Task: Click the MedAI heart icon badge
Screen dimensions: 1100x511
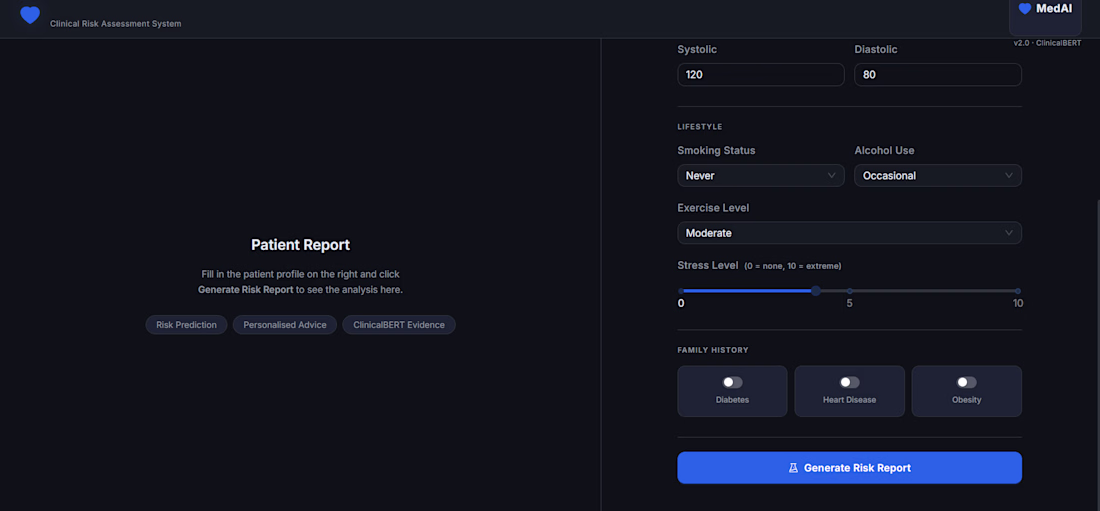Action: coord(1025,8)
